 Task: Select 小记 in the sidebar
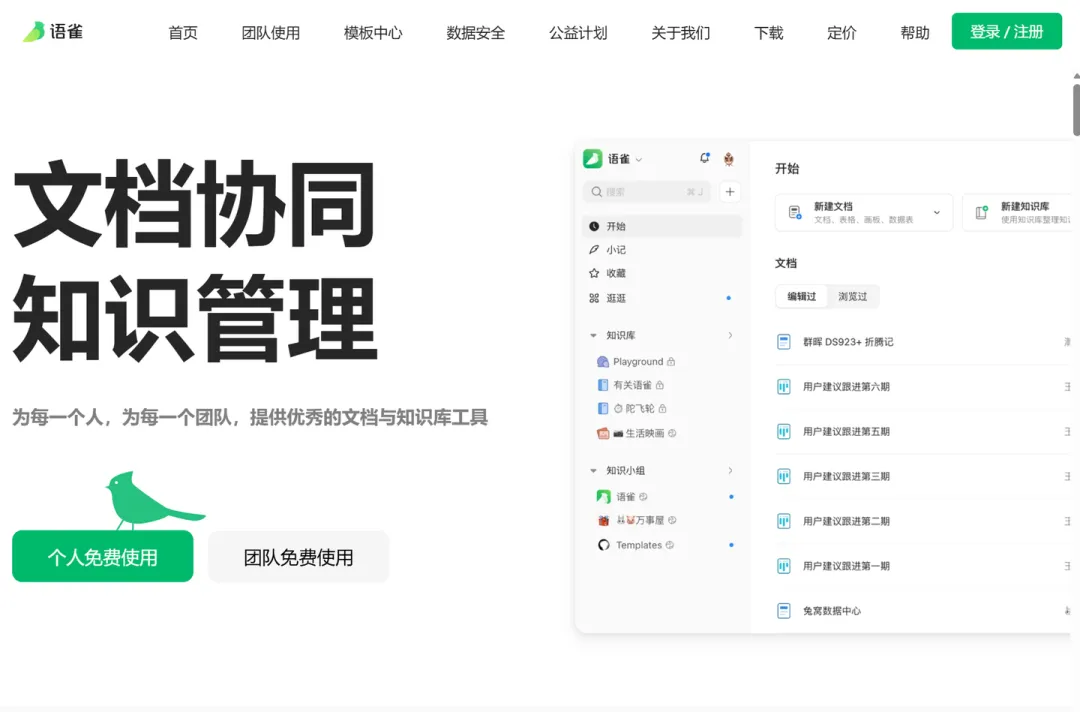[x=663, y=250]
